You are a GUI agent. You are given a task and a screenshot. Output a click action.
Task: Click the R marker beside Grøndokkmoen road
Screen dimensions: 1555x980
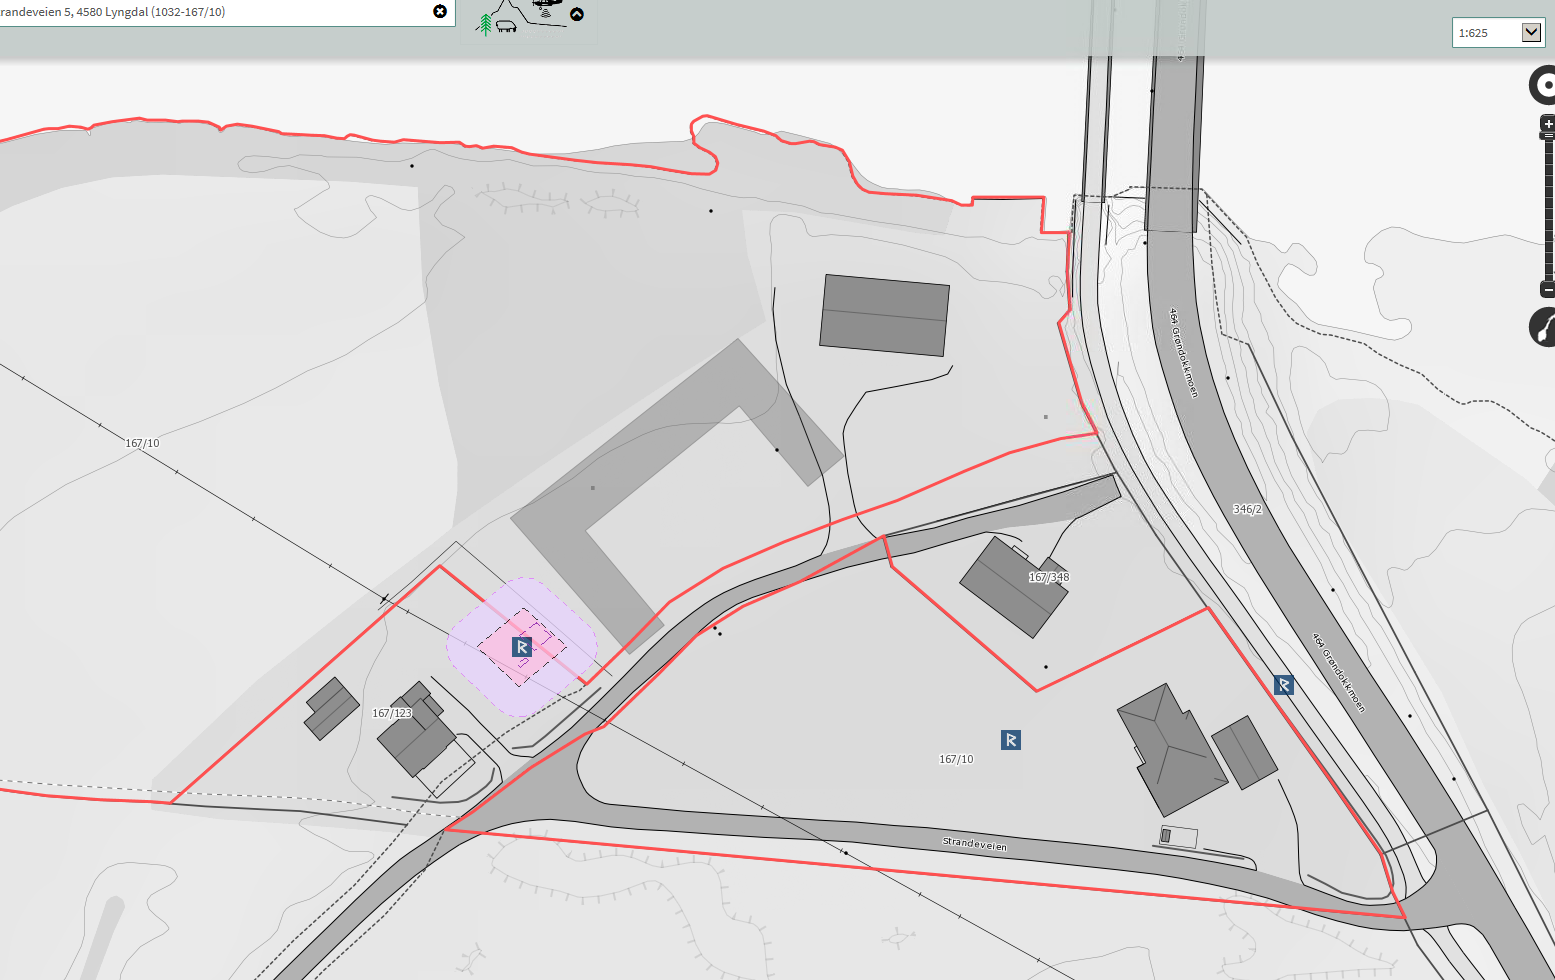(x=1284, y=685)
